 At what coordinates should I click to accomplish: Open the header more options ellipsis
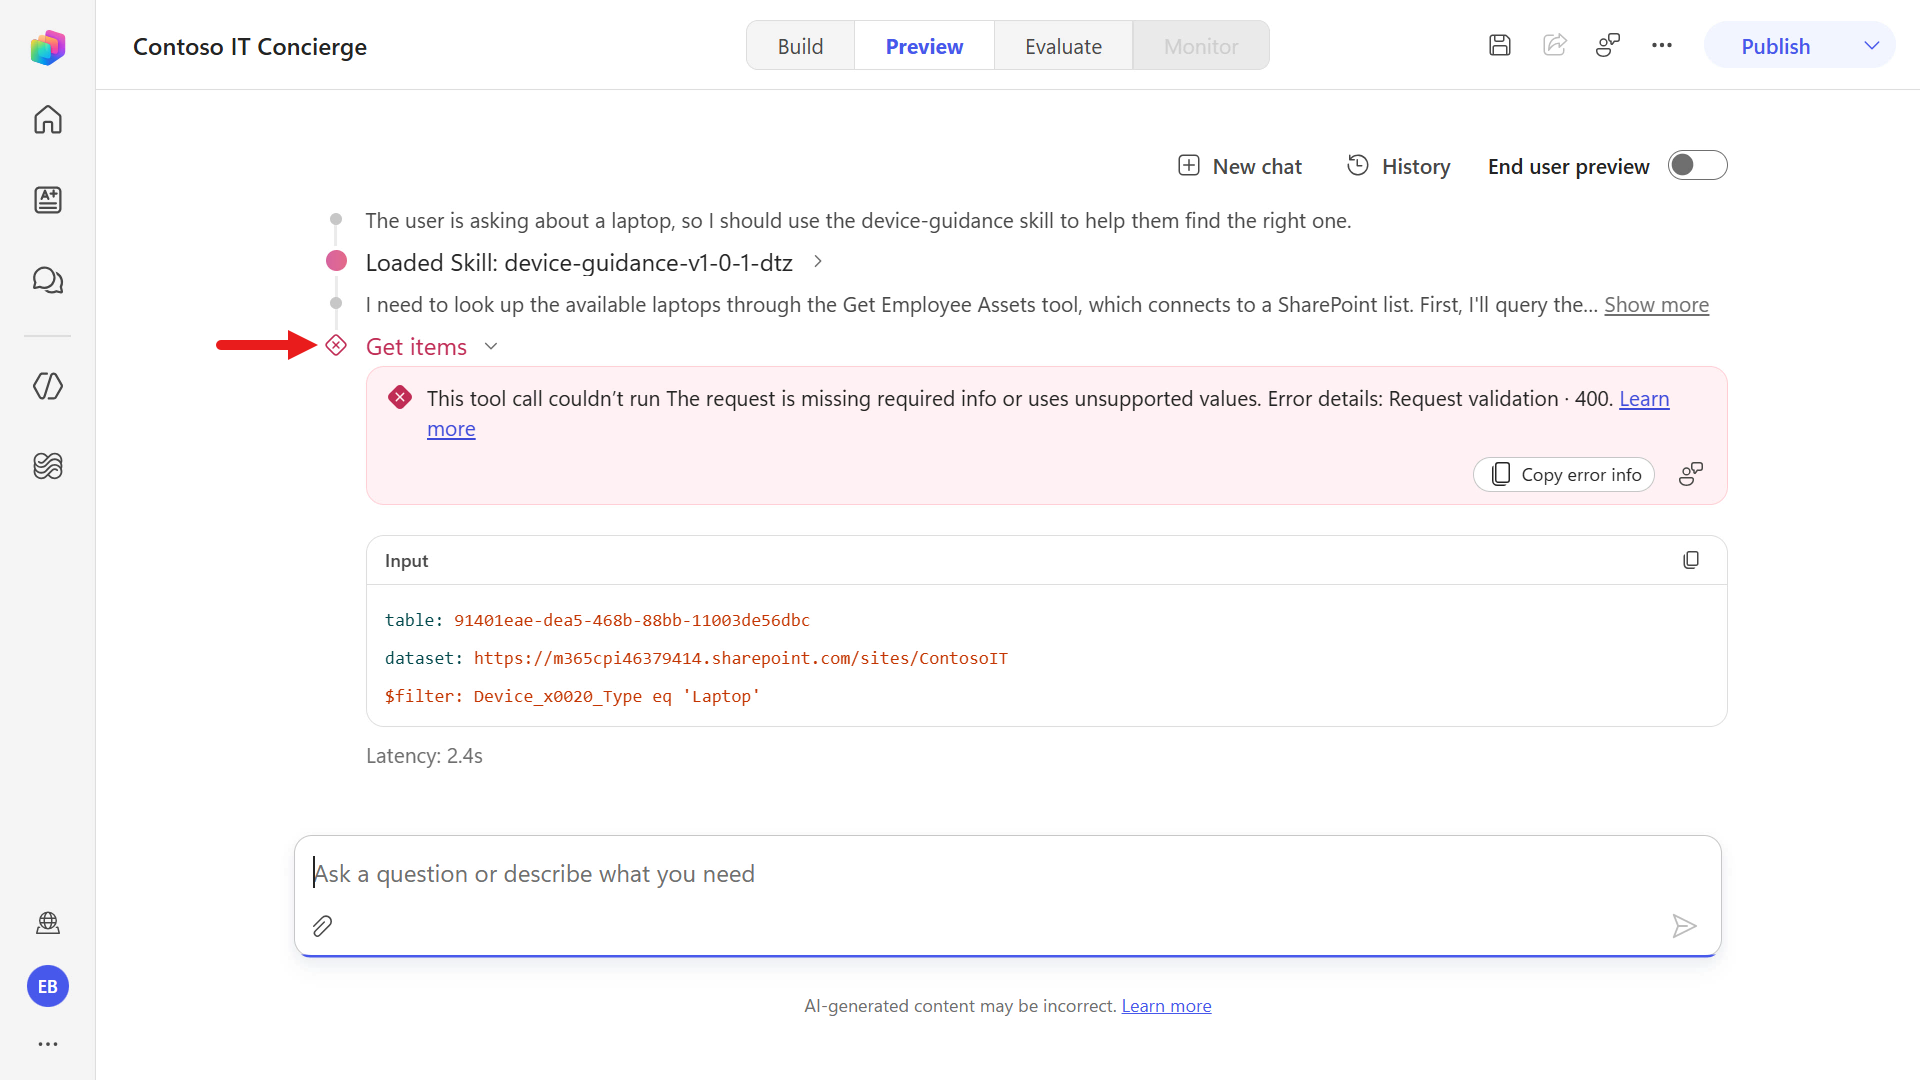point(1662,45)
